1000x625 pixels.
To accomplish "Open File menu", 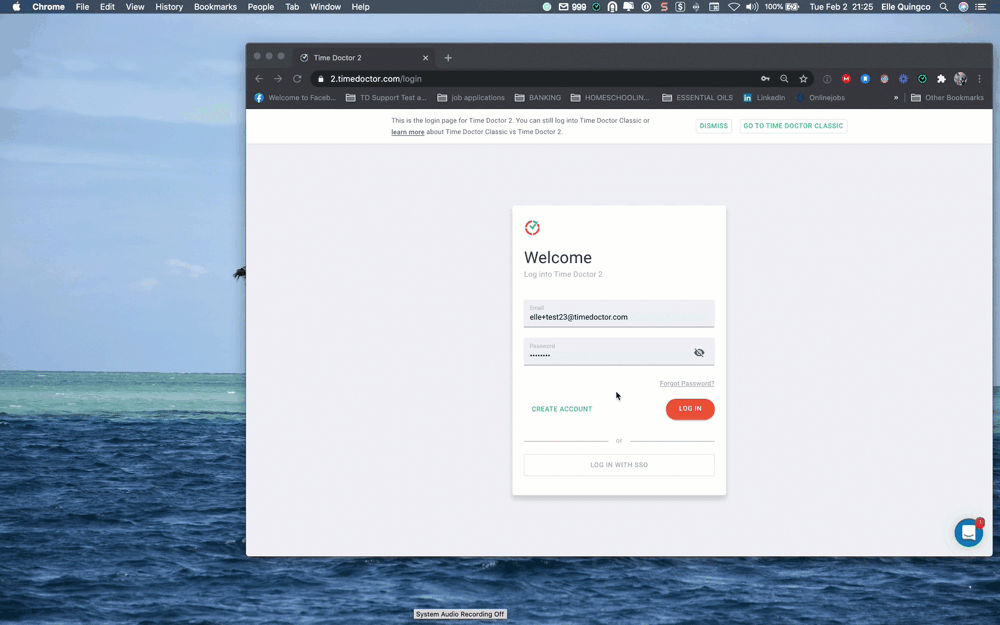I will coord(82,7).
